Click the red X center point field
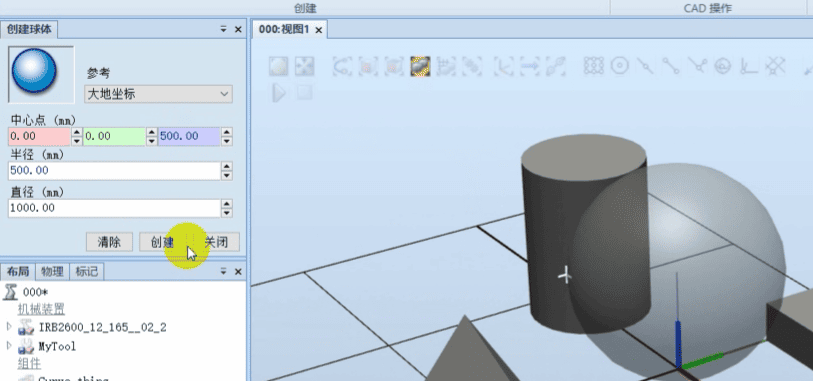Image resolution: width=813 pixels, height=381 pixels. click(39, 136)
